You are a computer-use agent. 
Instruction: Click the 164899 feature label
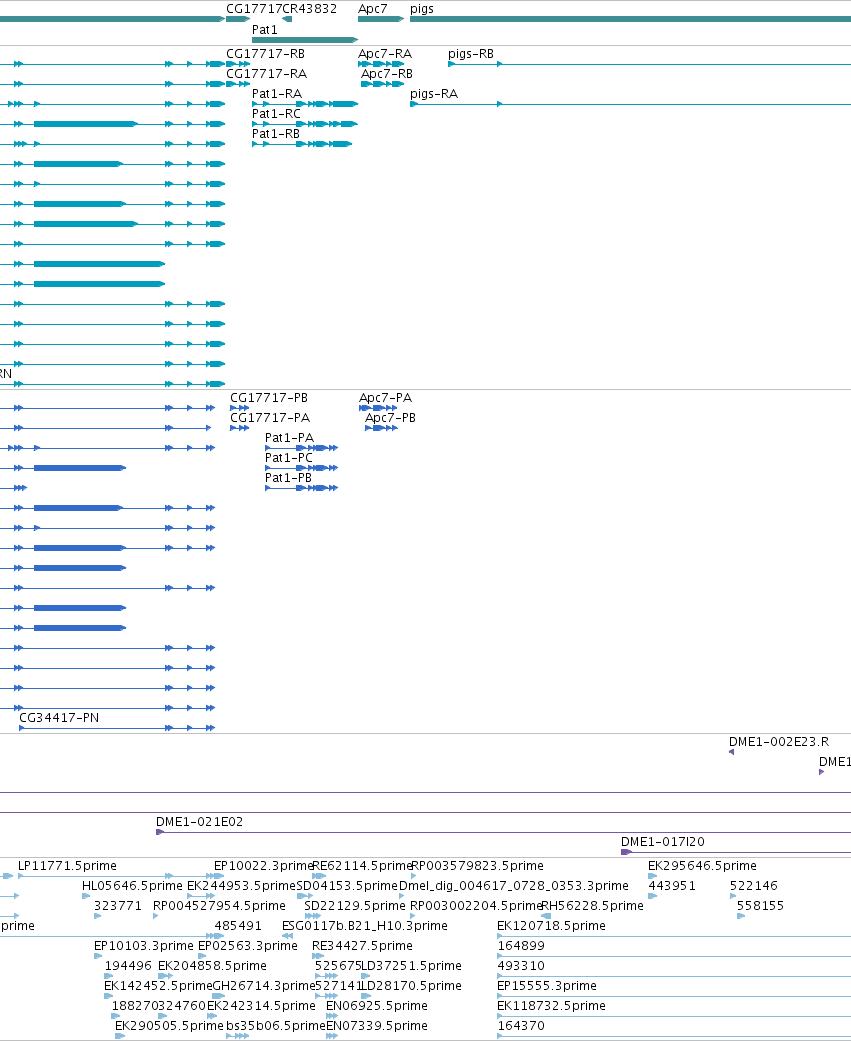pos(521,945)
